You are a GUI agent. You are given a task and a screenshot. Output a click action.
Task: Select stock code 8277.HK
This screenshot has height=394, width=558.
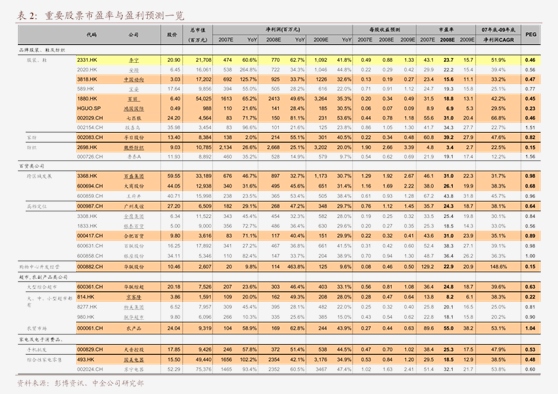coord(87,307)
